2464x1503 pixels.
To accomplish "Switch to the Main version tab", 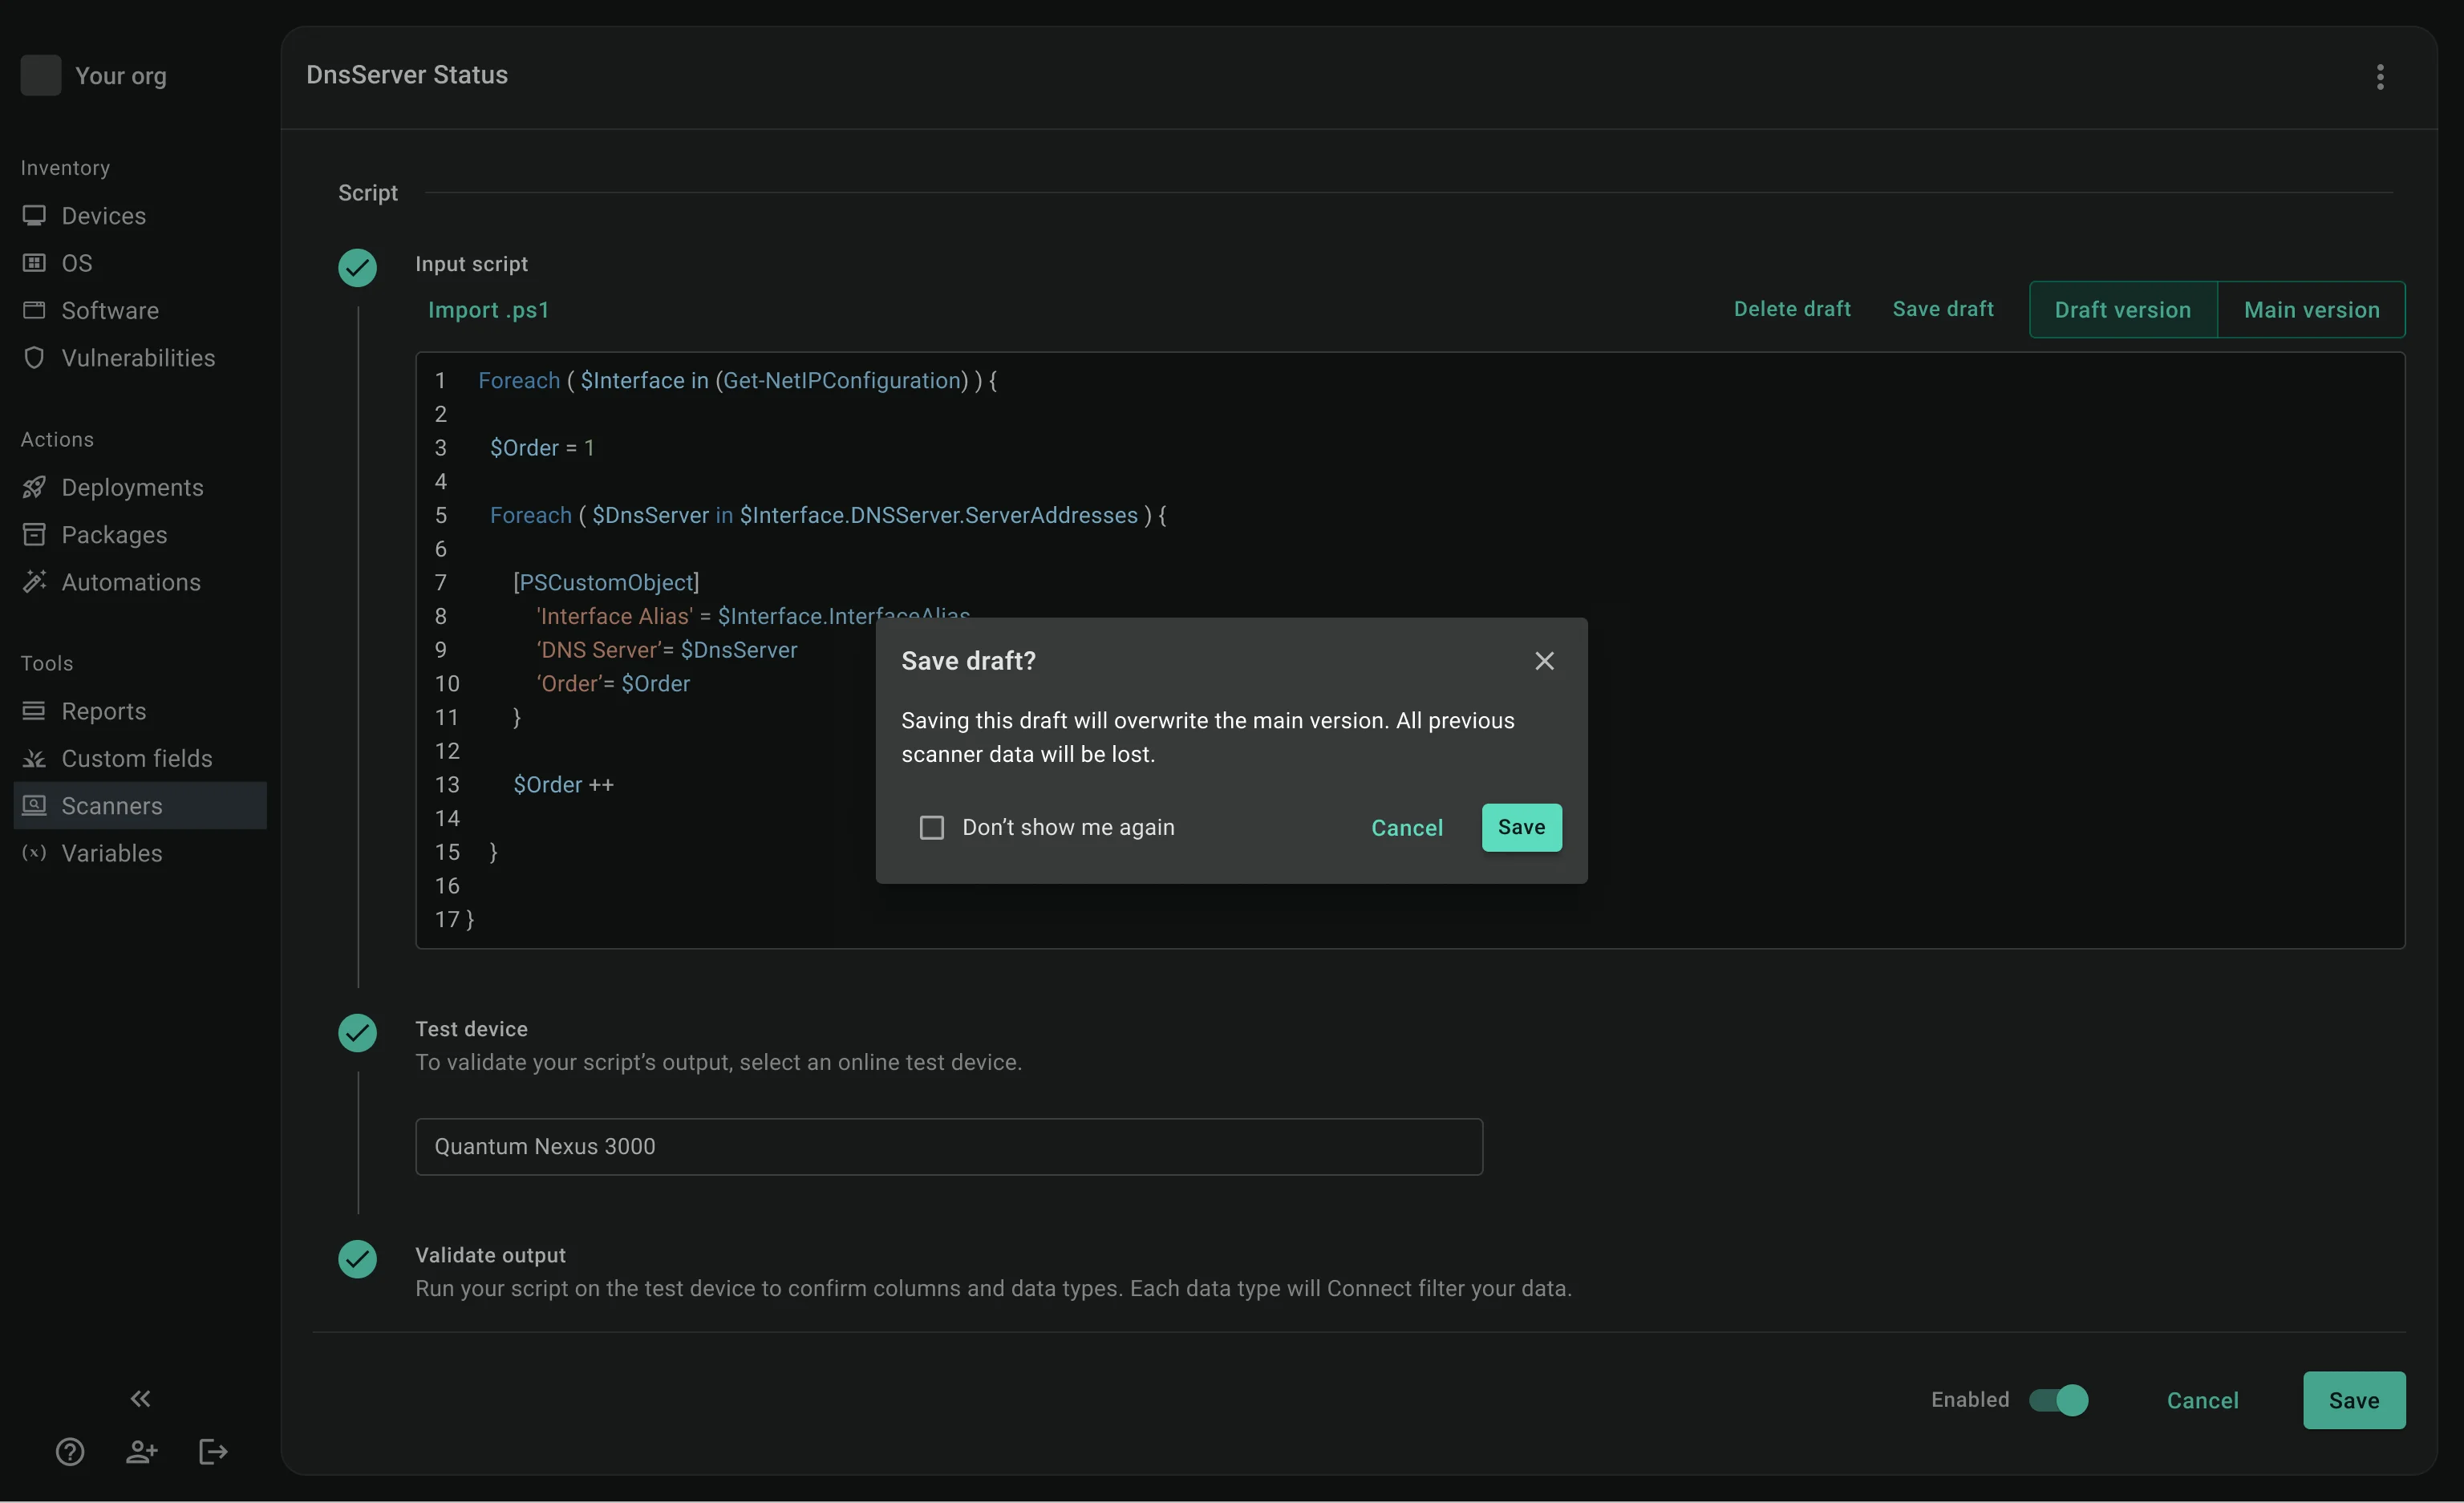I will pyautogui.click(x=2311, y=310).
